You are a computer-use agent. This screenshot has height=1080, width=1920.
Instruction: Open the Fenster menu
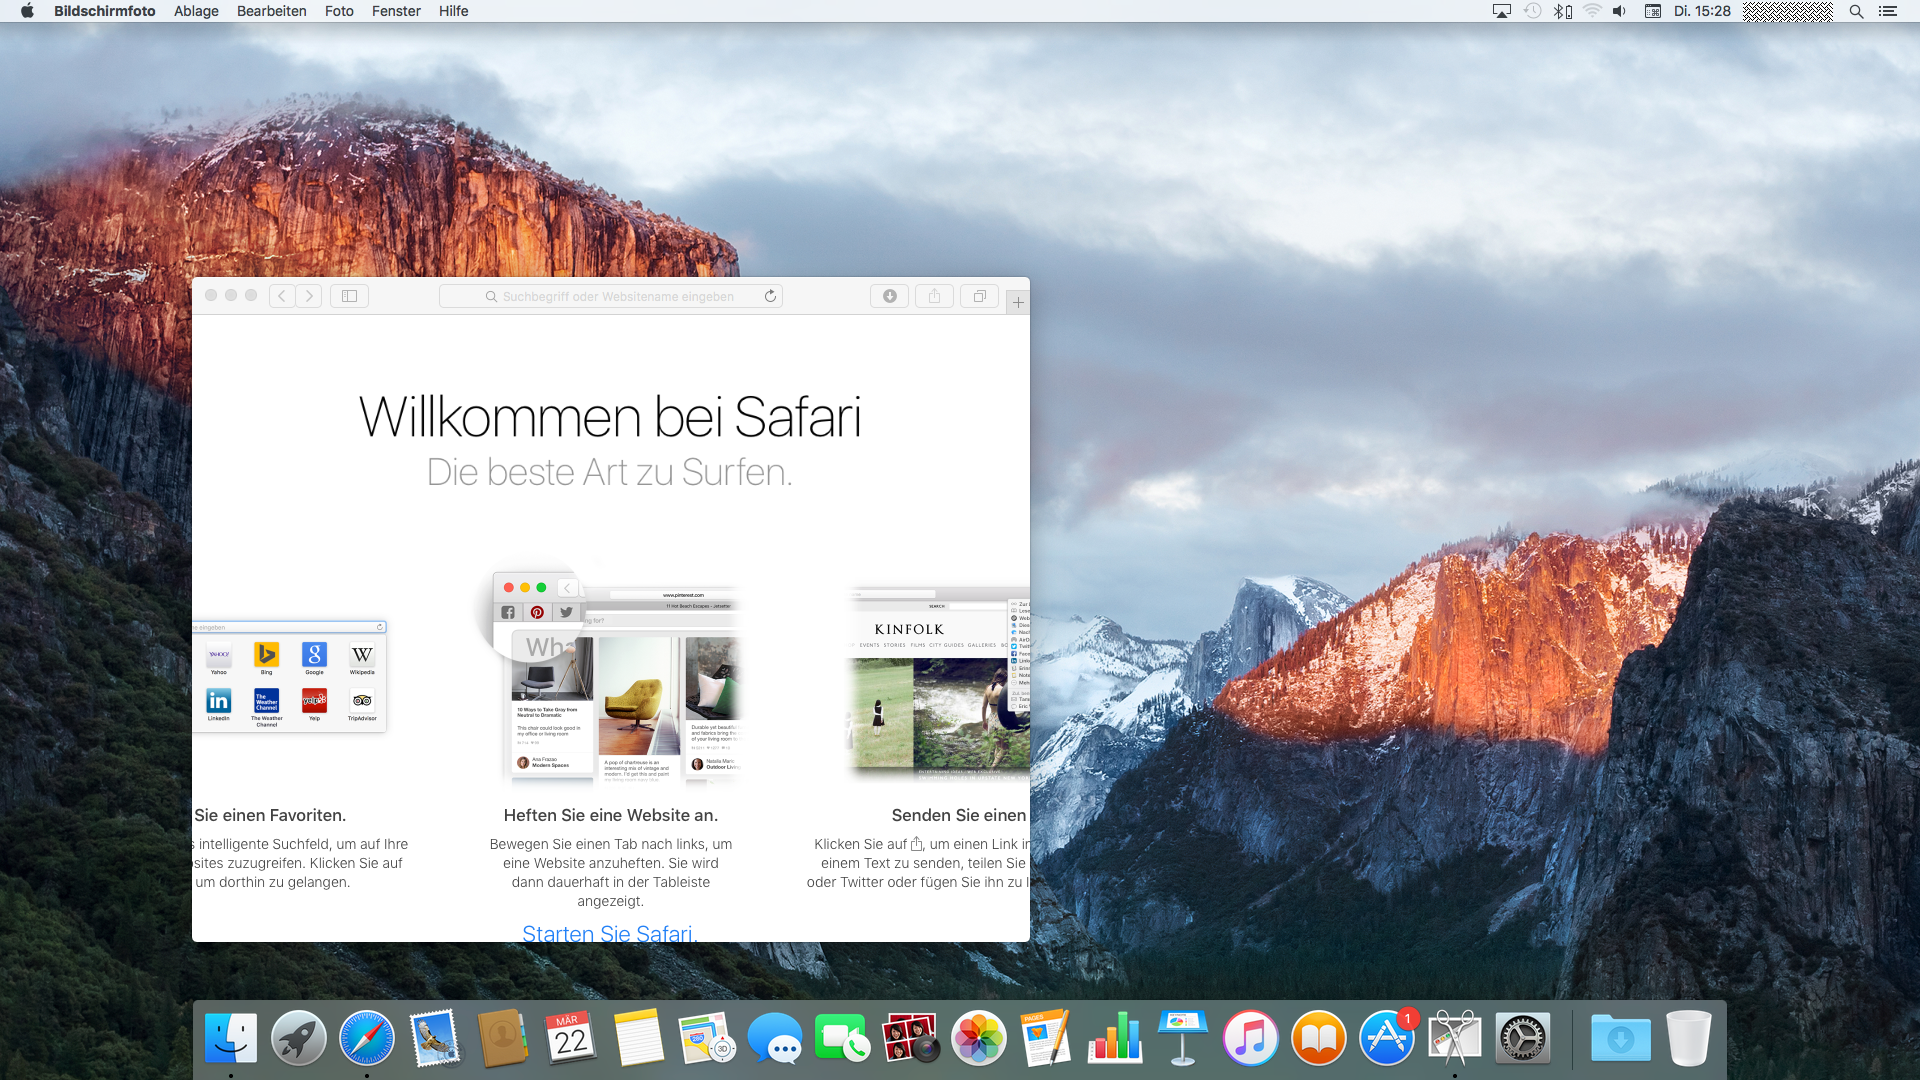tap(396, 11)
